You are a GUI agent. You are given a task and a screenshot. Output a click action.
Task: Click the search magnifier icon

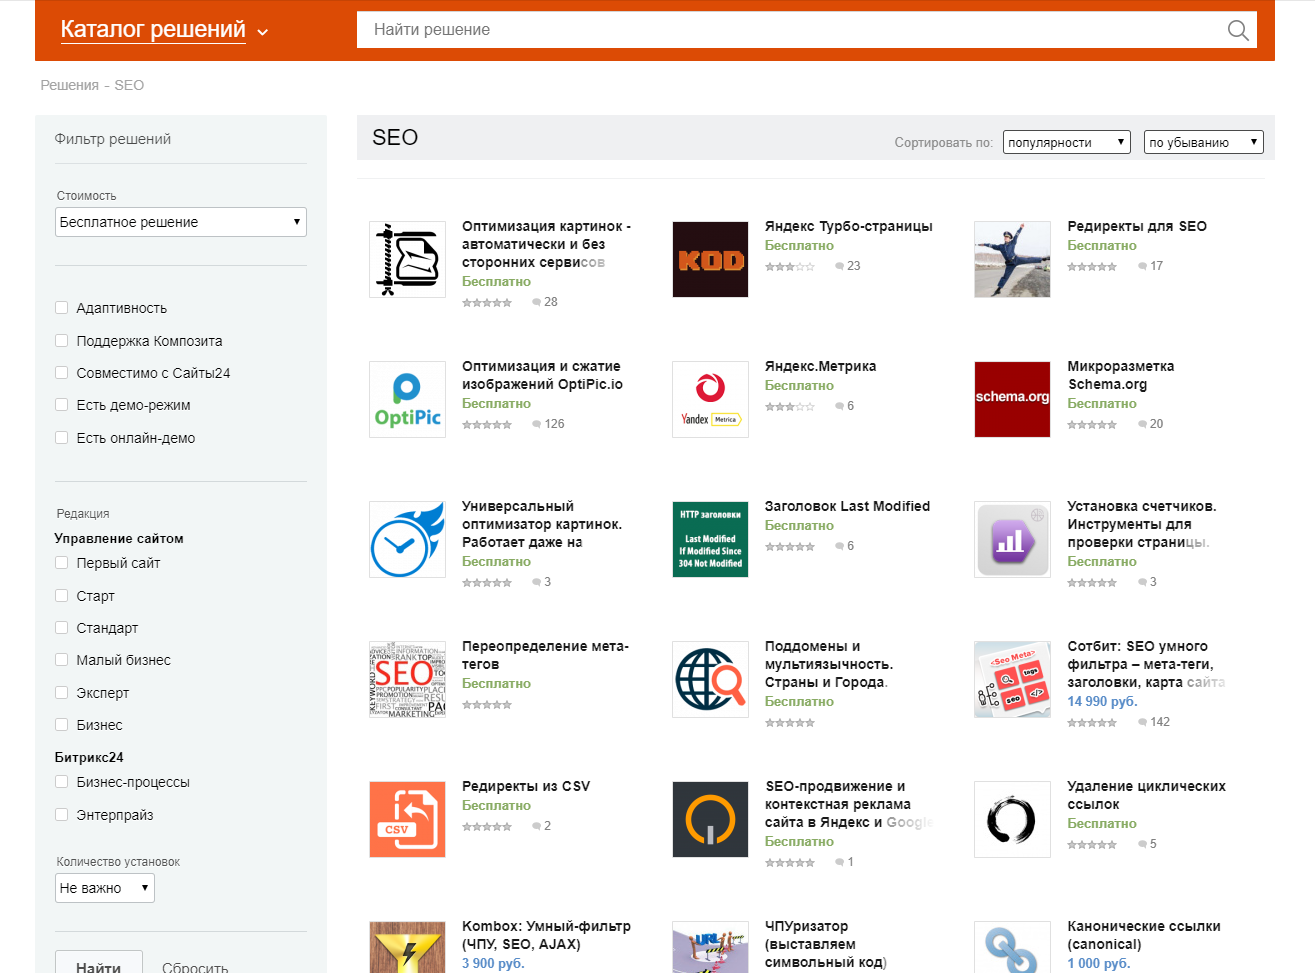coord(1238,30)
